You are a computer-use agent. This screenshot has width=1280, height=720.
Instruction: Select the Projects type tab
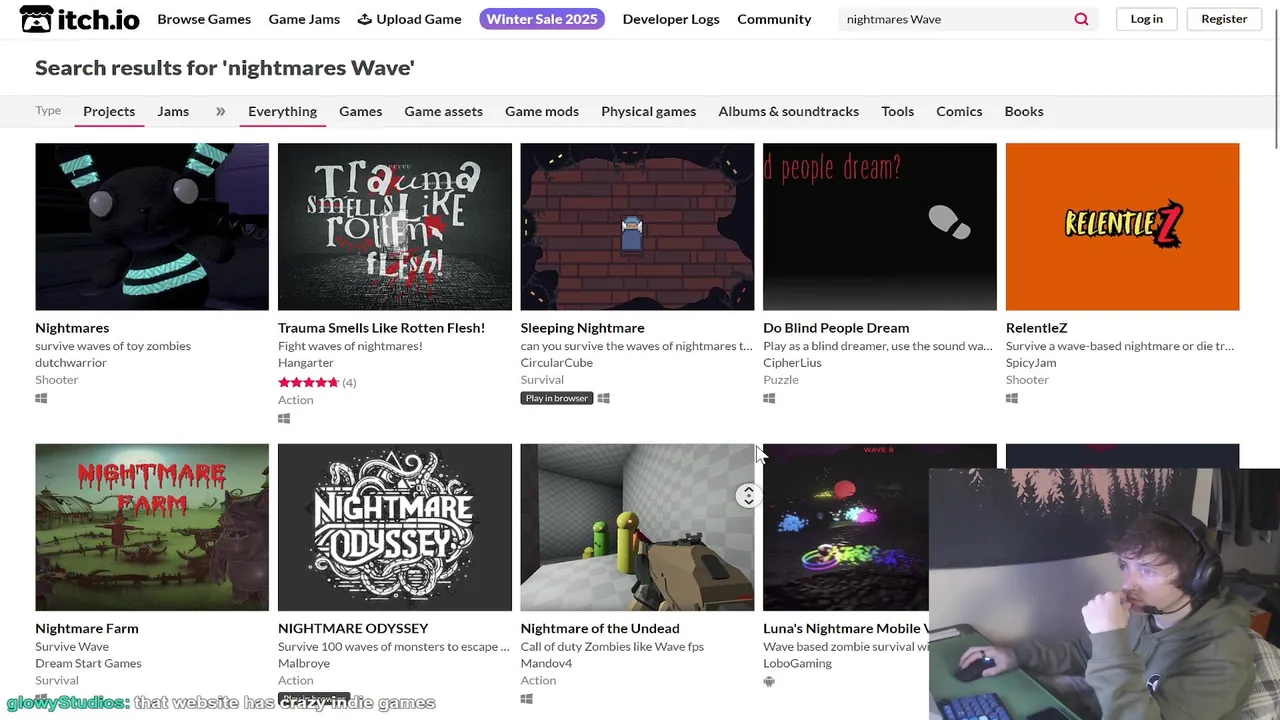click(109, 111)
